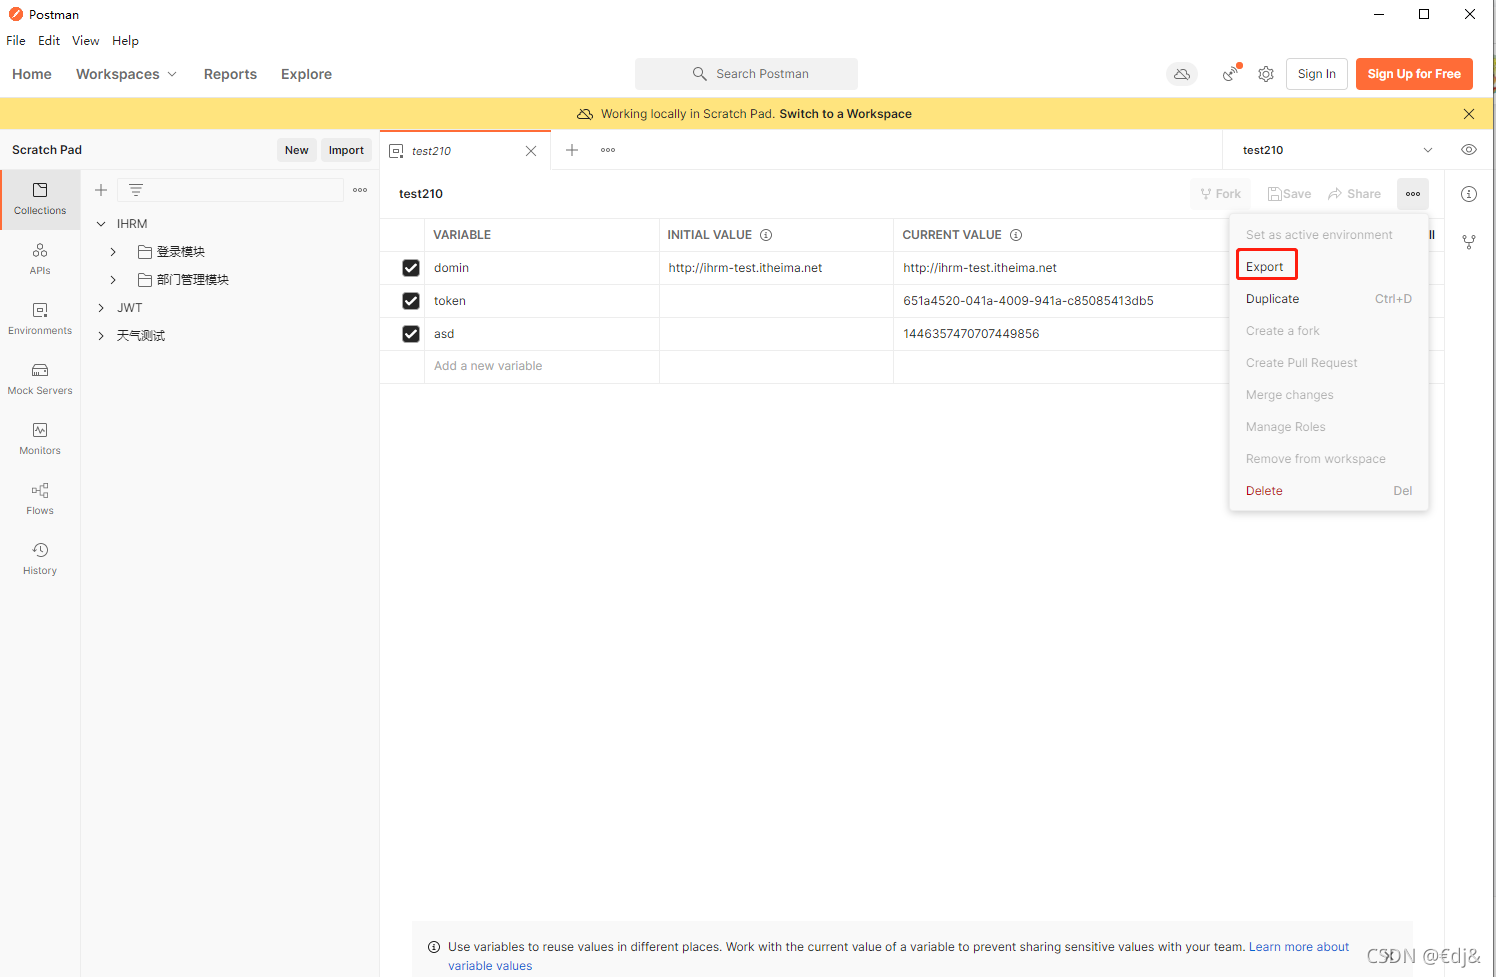Uncheck the domin variable checkbox
This screenshot has width=1496, height=977.
pos(411,268)
